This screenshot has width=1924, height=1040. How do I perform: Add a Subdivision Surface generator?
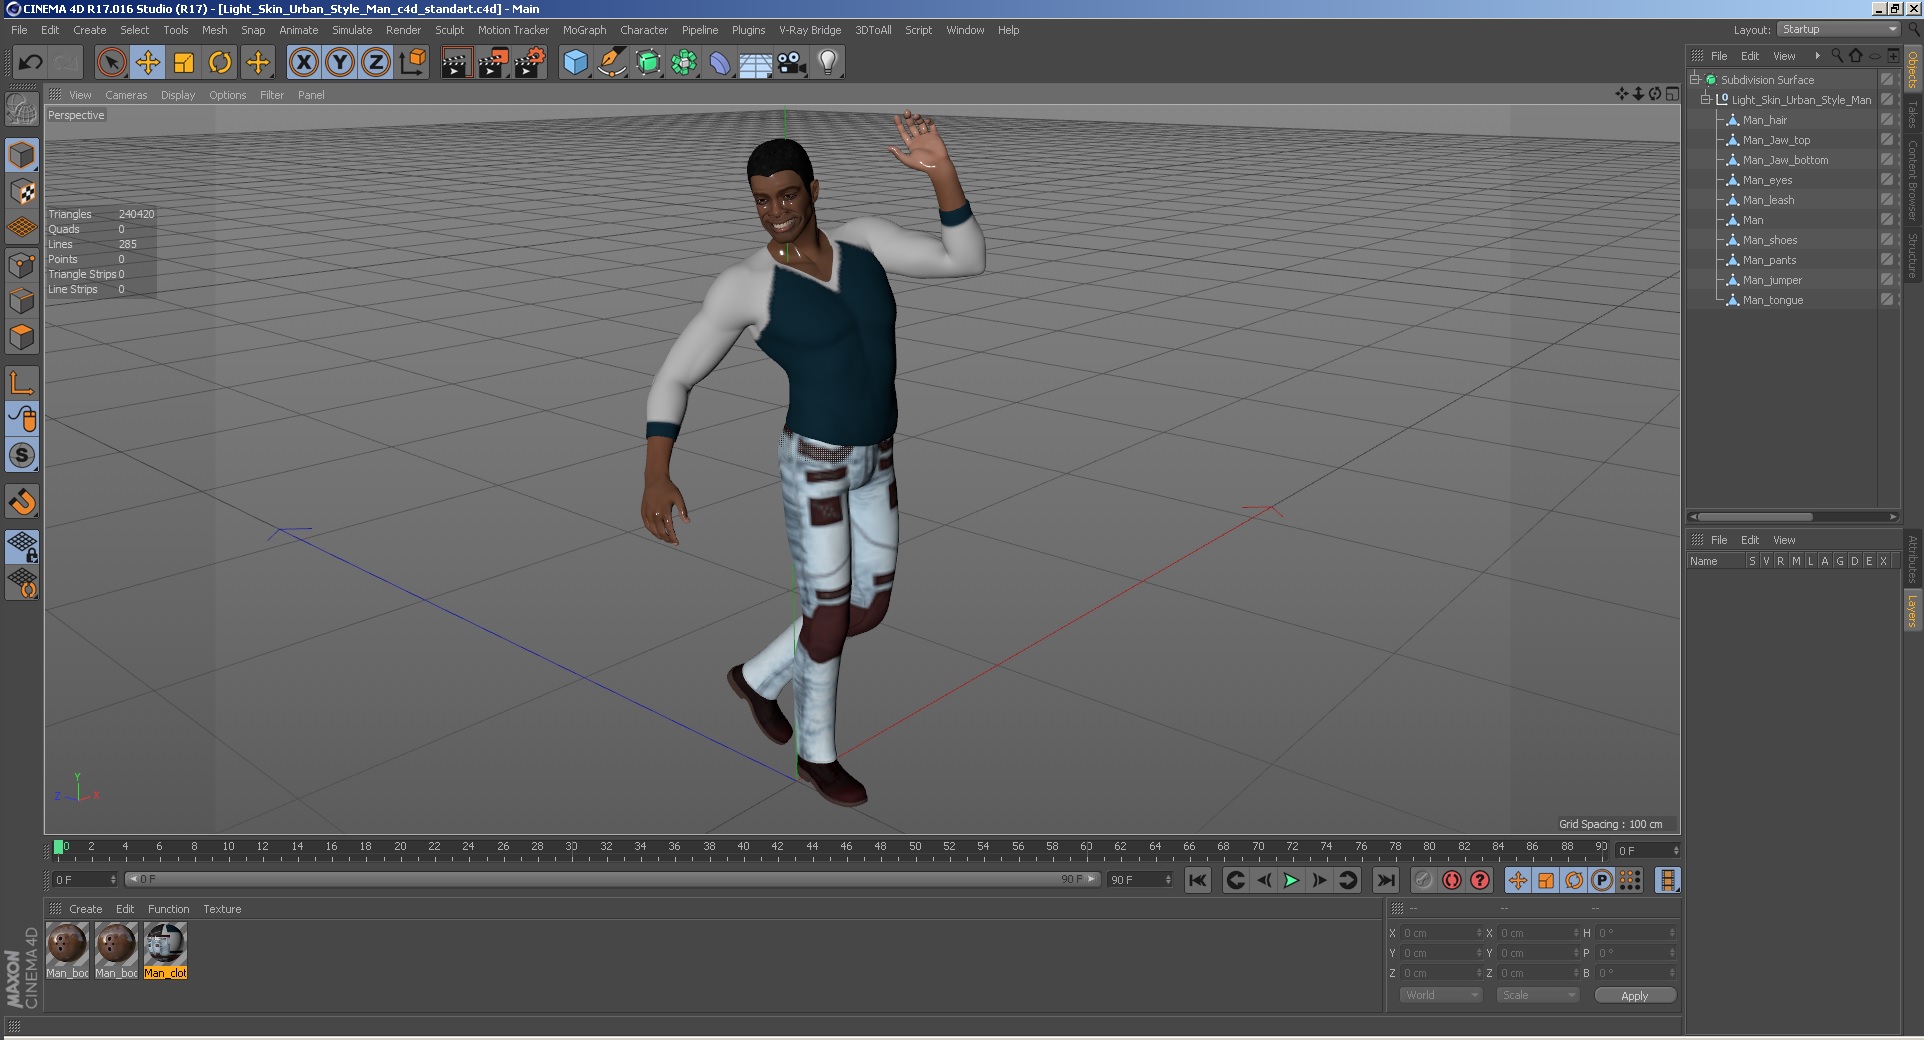coord(648,63)
